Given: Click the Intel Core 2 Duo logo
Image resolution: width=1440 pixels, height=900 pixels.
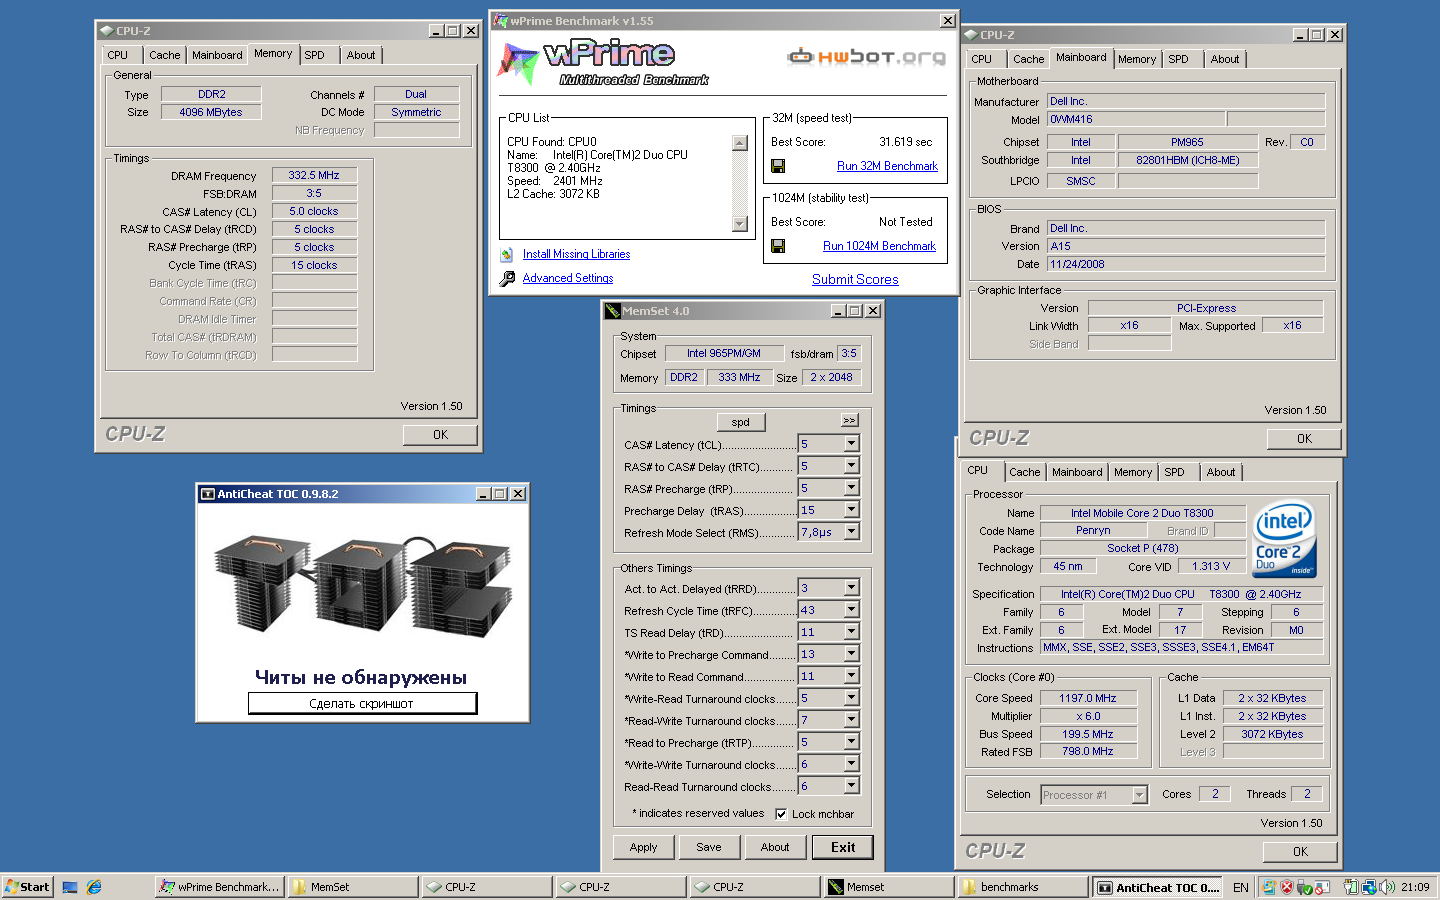Looking at the screenshot, I should (1285, 539).
